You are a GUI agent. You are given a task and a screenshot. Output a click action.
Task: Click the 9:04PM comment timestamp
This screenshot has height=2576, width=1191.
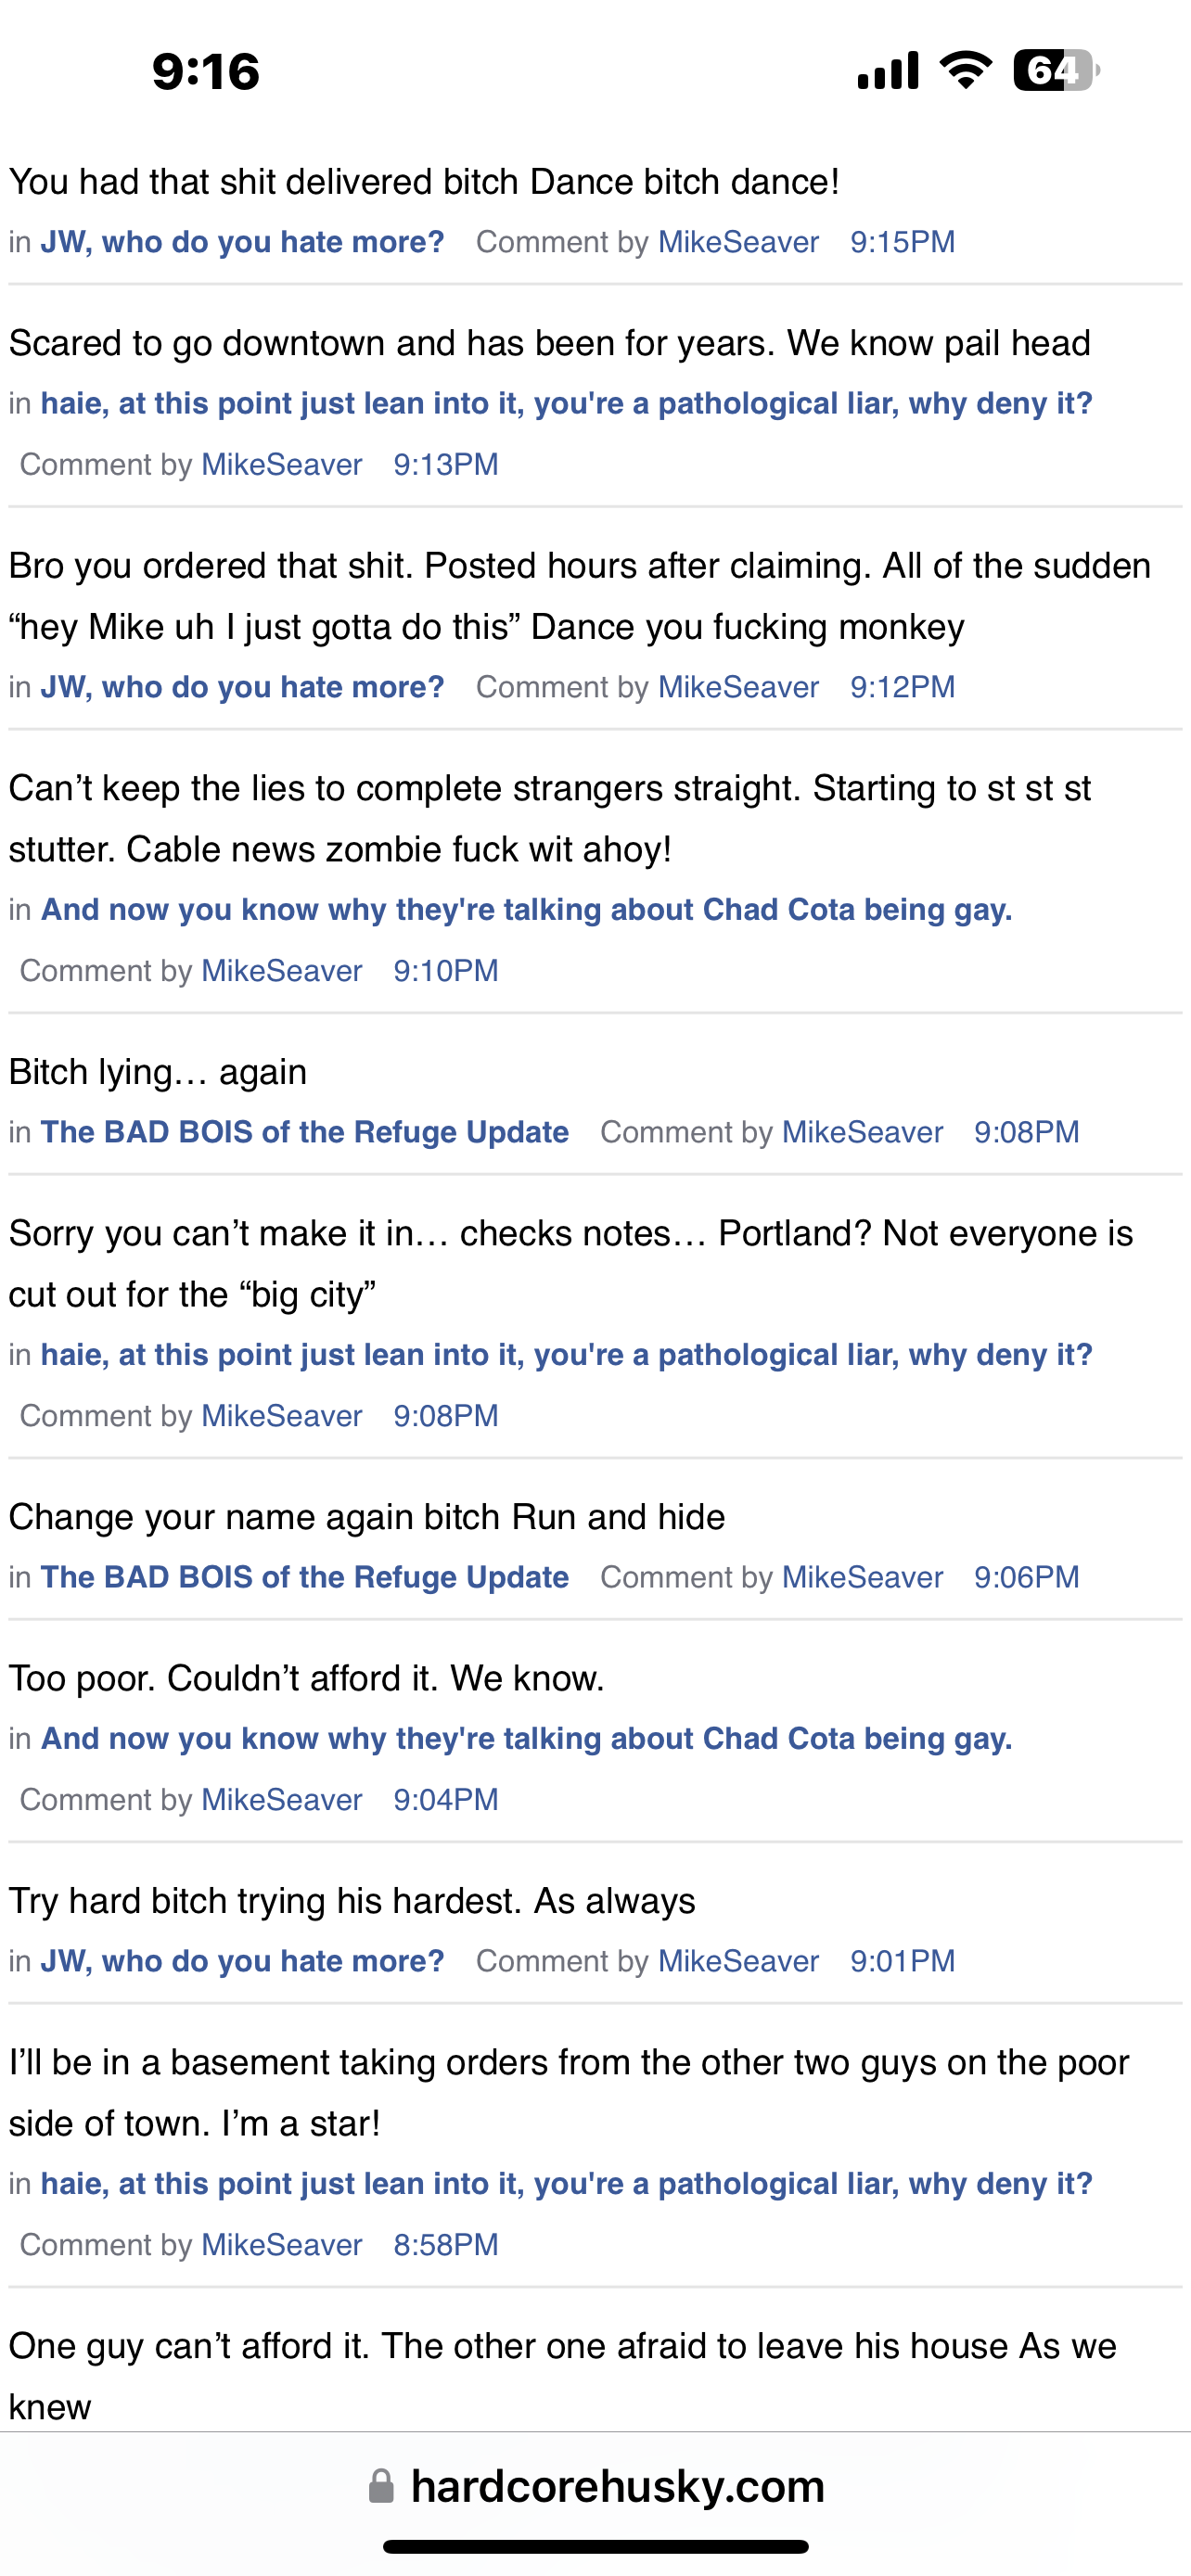point(445,1799)
